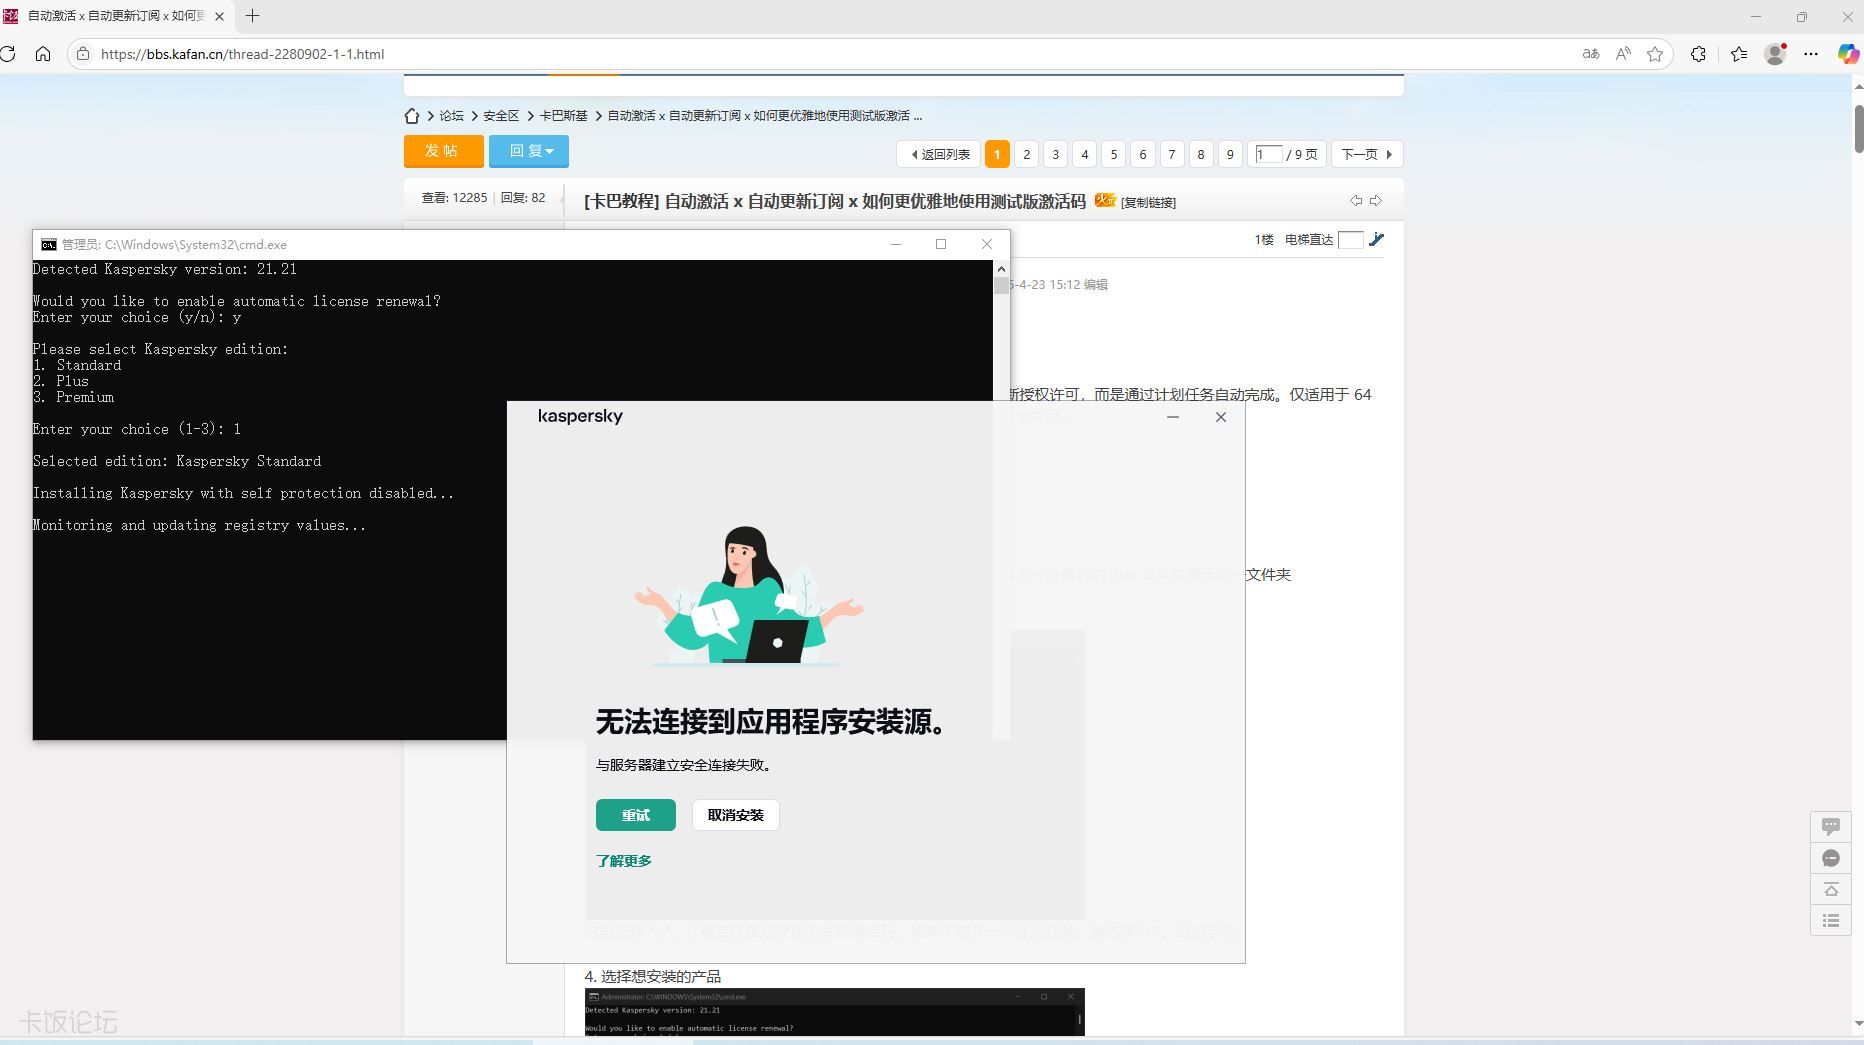Click the 重试 retry button
This screenshot has width=1864, height=1045.
[x=636, y=815]
